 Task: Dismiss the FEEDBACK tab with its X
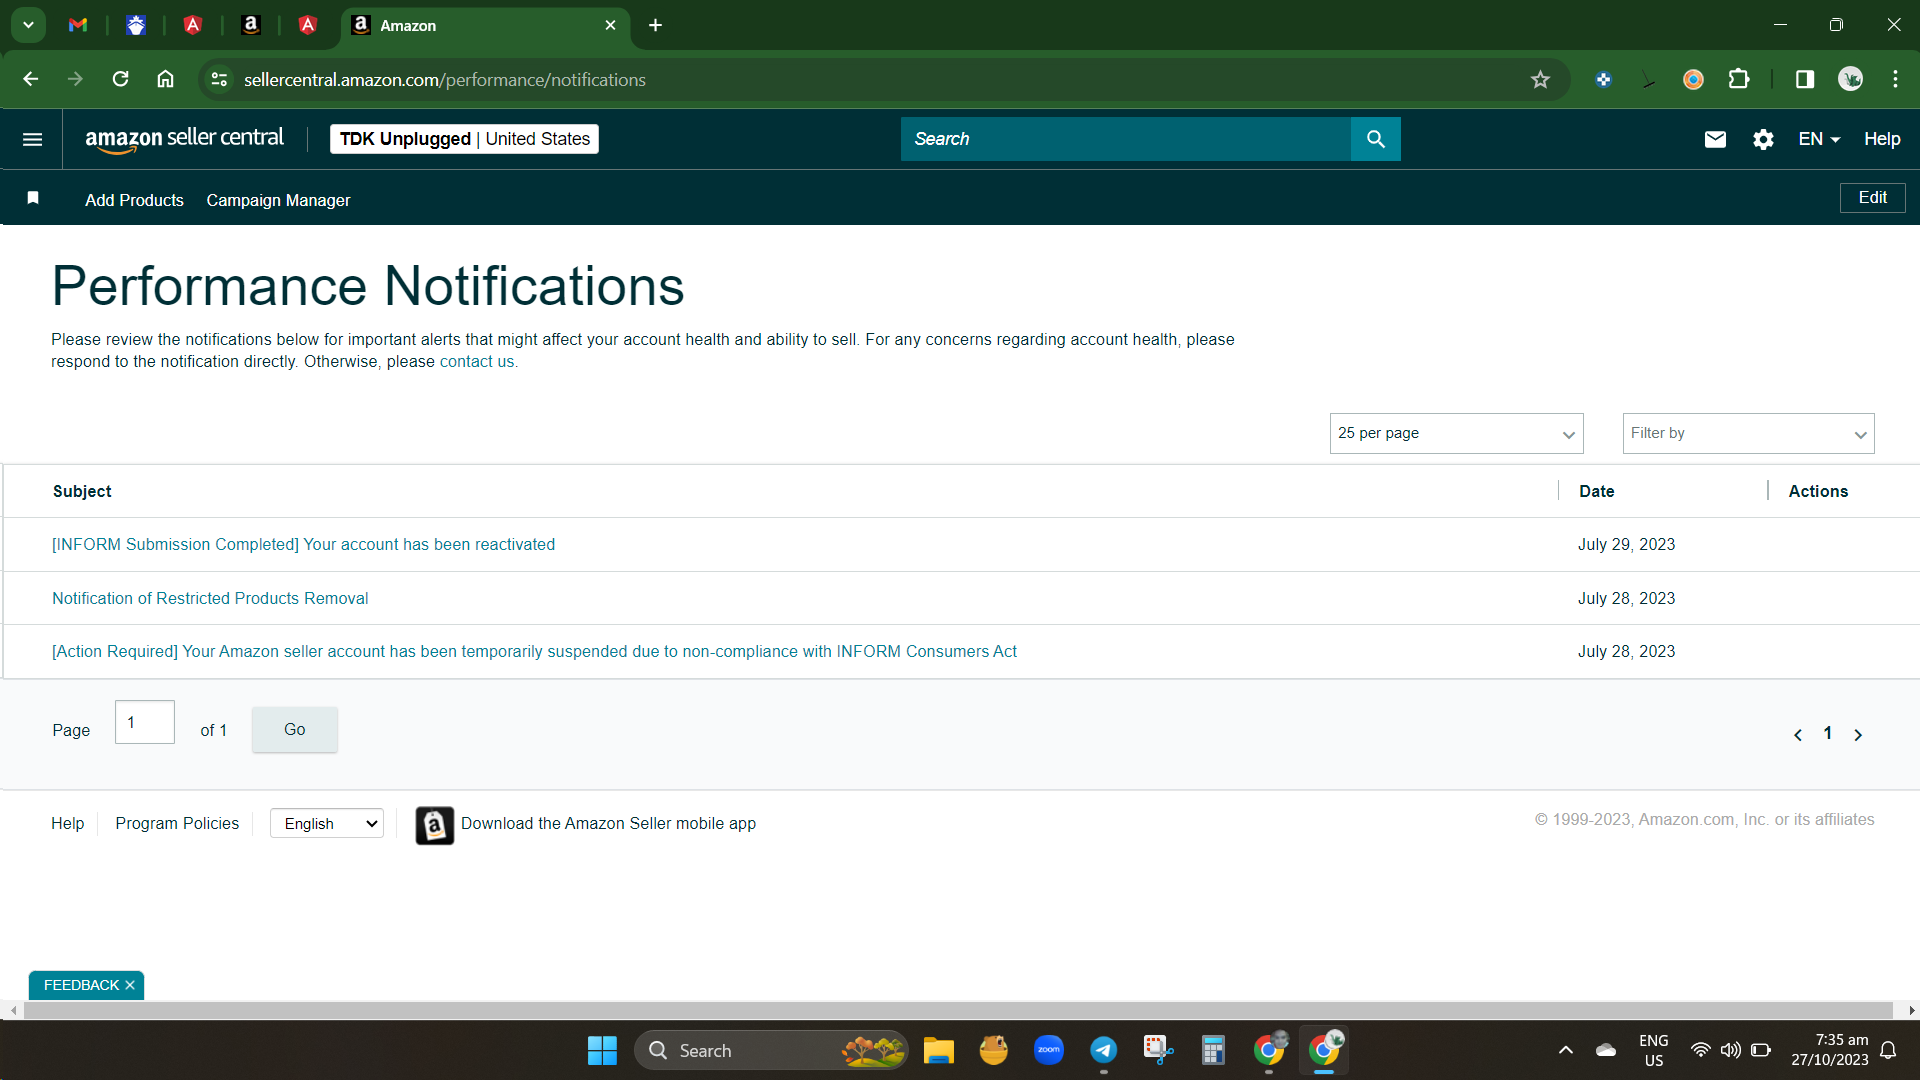coord(130,985)
